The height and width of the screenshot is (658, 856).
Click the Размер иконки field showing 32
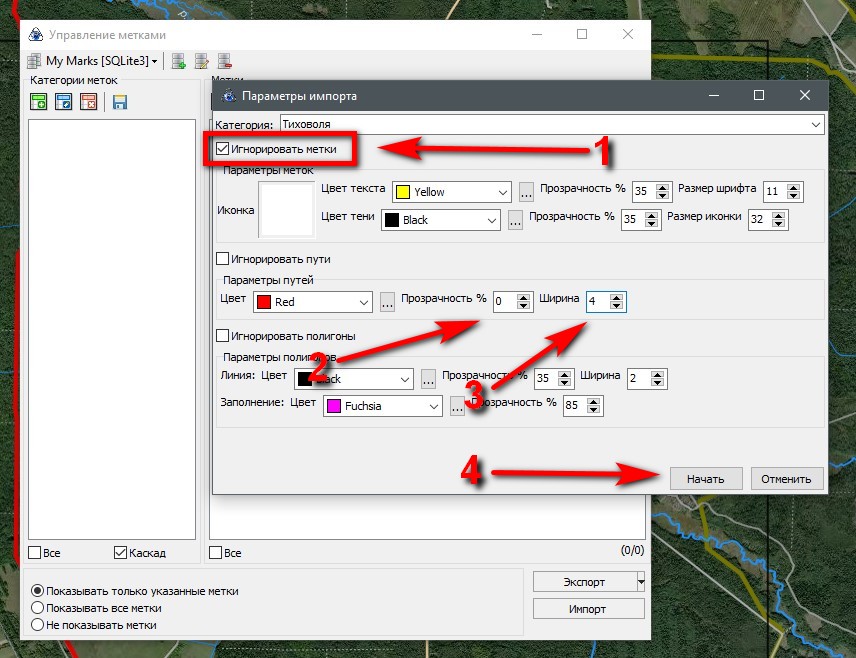coord(761,220)
